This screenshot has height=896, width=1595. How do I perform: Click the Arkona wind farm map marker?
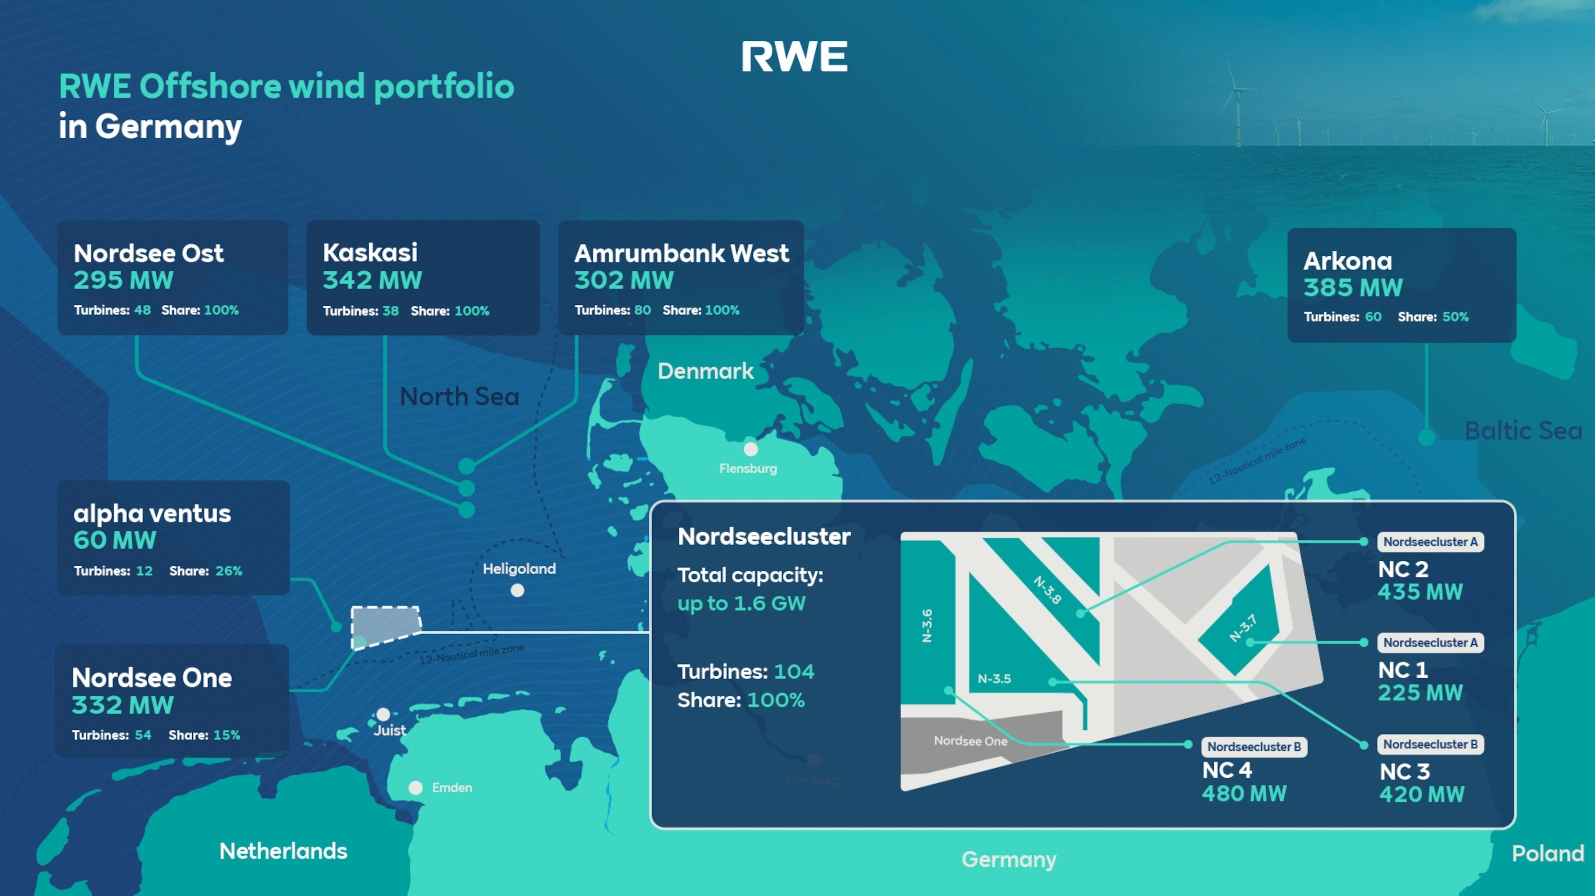(1427, 437)
